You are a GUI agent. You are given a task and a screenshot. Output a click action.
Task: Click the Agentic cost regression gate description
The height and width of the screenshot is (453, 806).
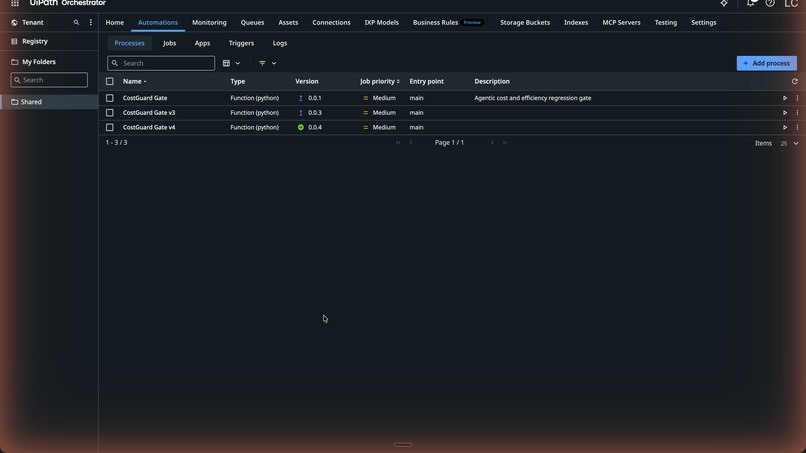pos(533,98)
